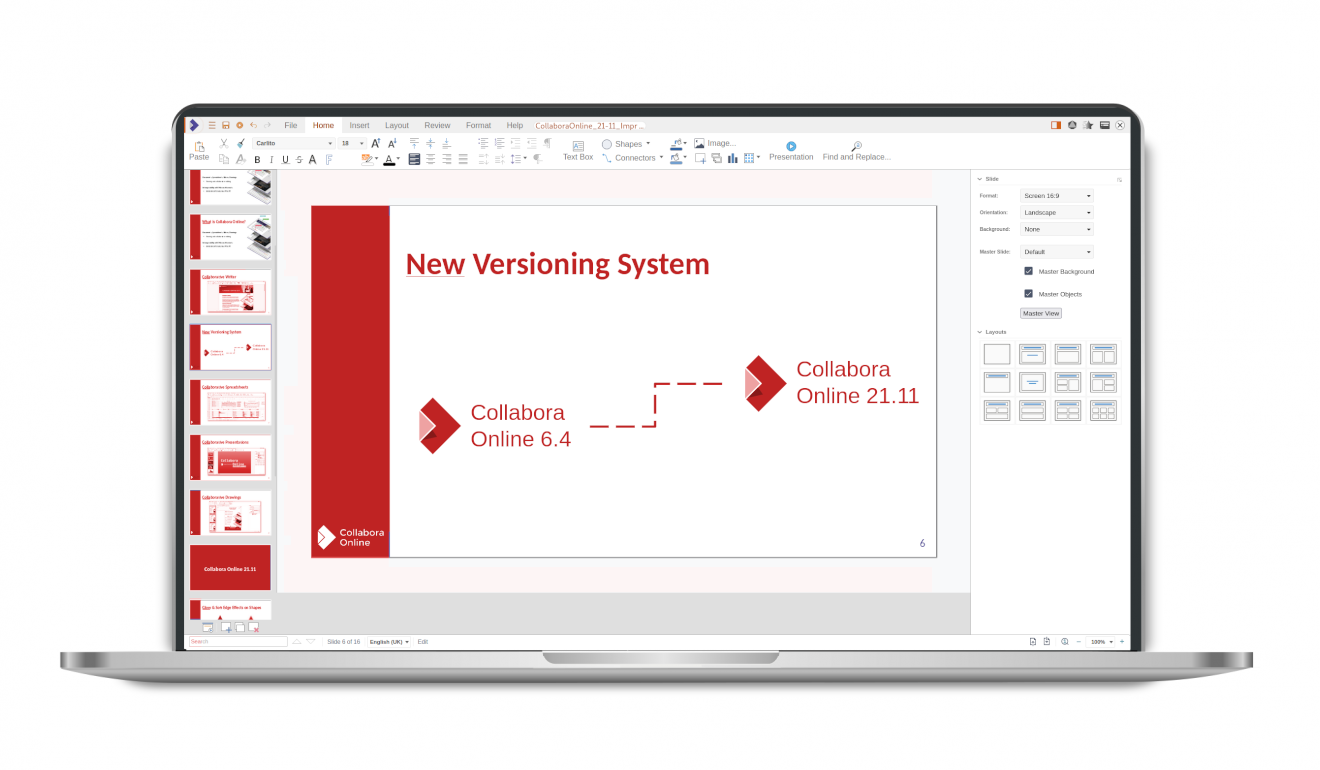The width and height of the screenshot is (1320, 770).
Task: Enable Master Background checkbox
Action: tap(1028, 271)
